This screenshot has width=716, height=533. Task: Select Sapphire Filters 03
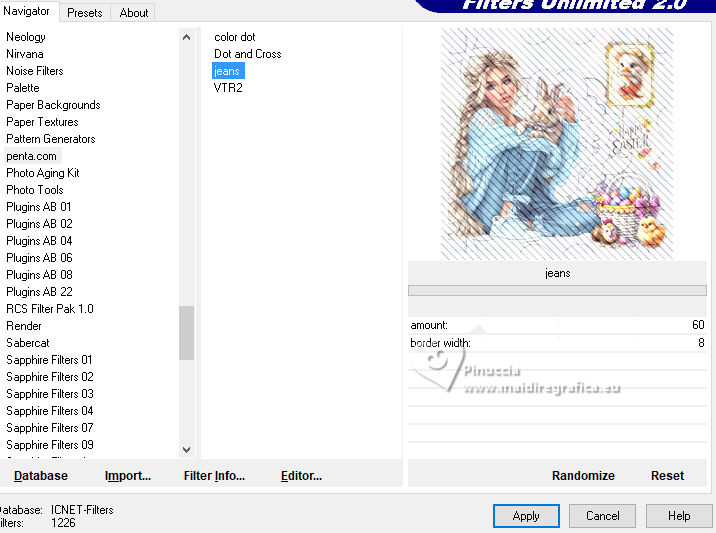(50, 394)
